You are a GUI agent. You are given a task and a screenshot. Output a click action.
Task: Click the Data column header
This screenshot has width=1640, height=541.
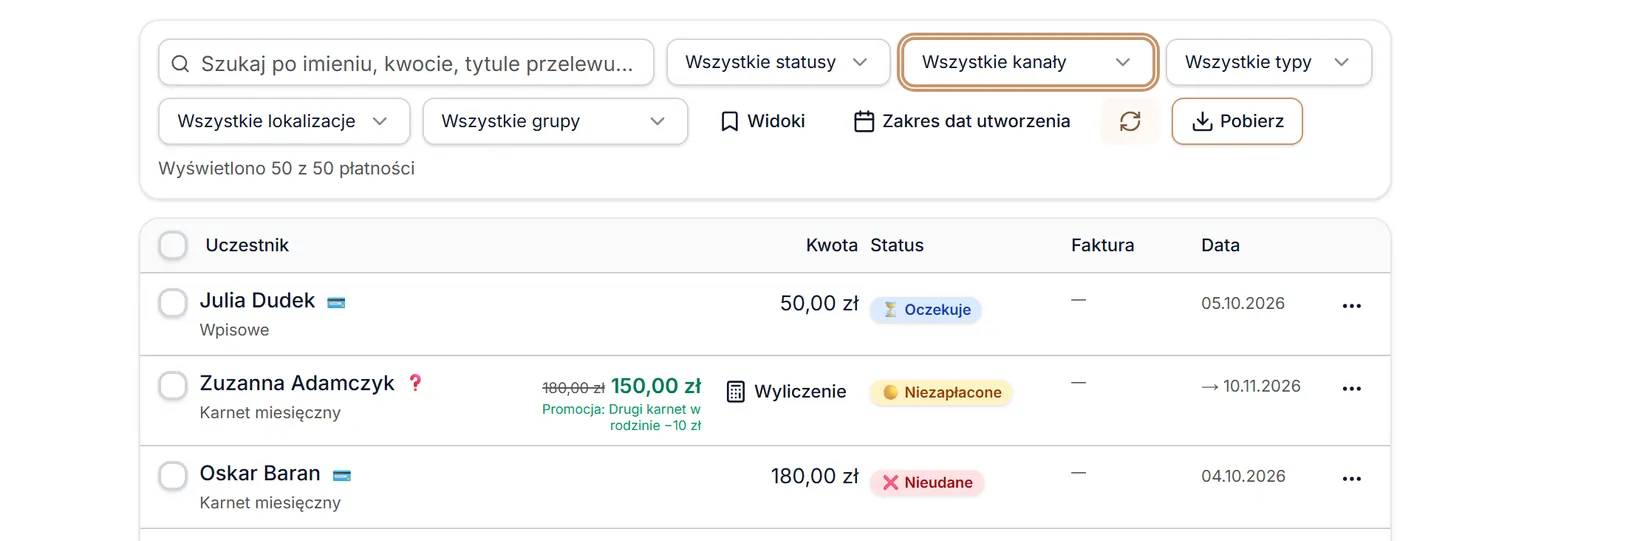pos(1220,245)
